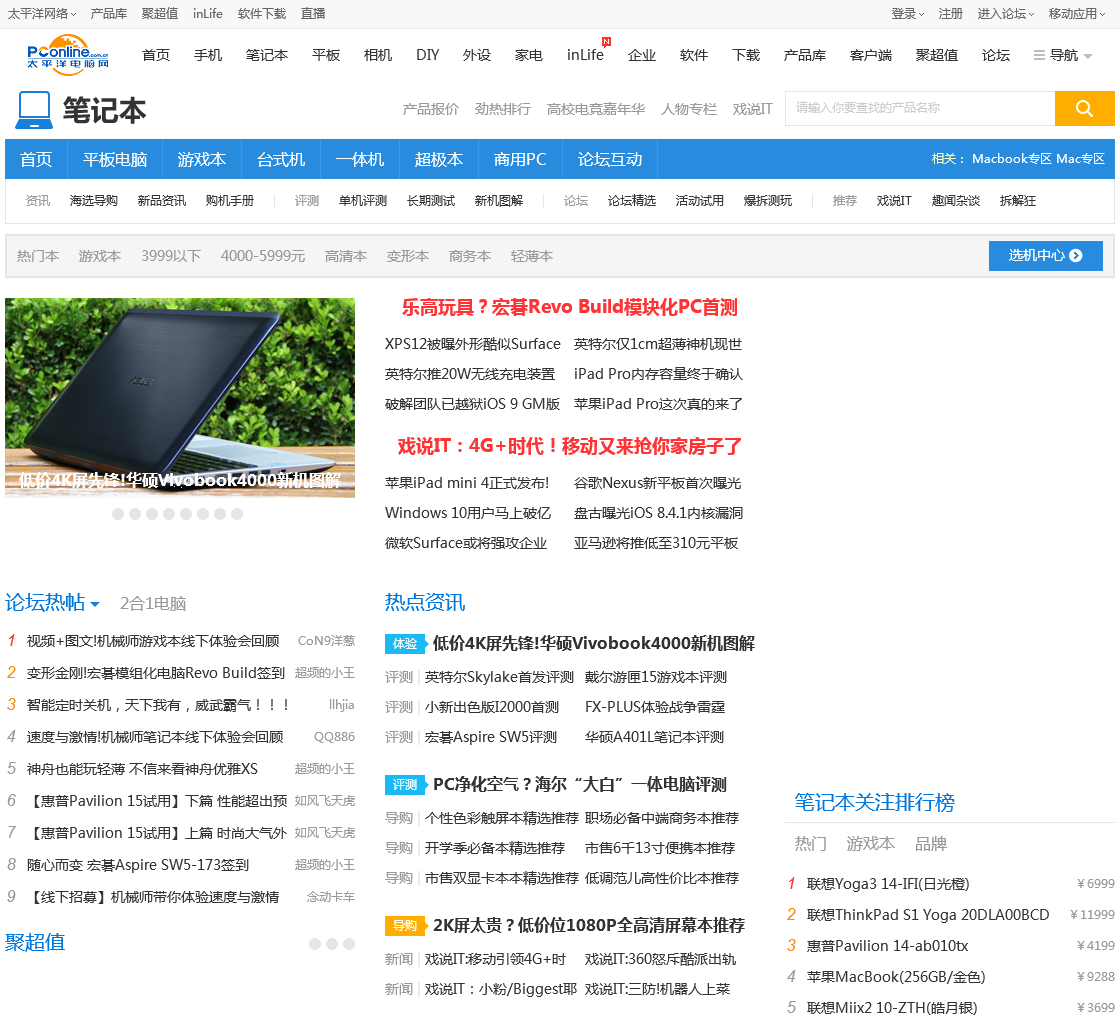Select 轻薄本 filter
1120x1018 pixels.
click(x=531, y=256)
